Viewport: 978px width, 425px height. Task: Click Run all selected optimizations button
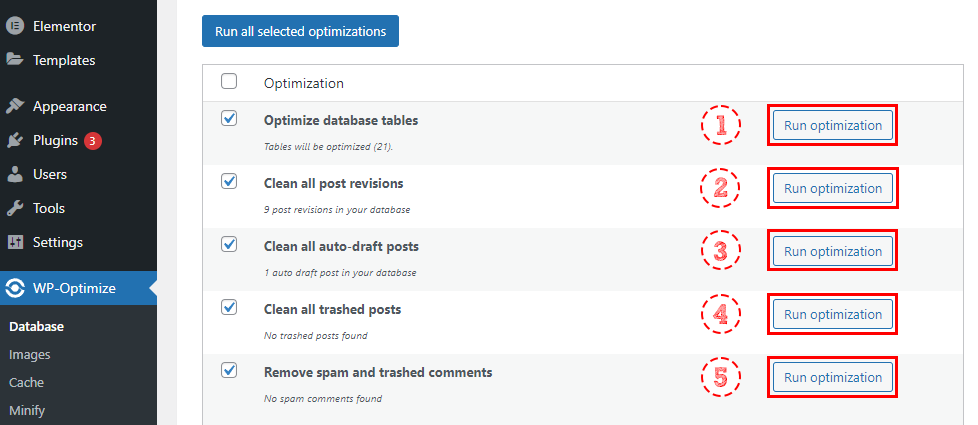pyautogui.click(x=300, y=31)
